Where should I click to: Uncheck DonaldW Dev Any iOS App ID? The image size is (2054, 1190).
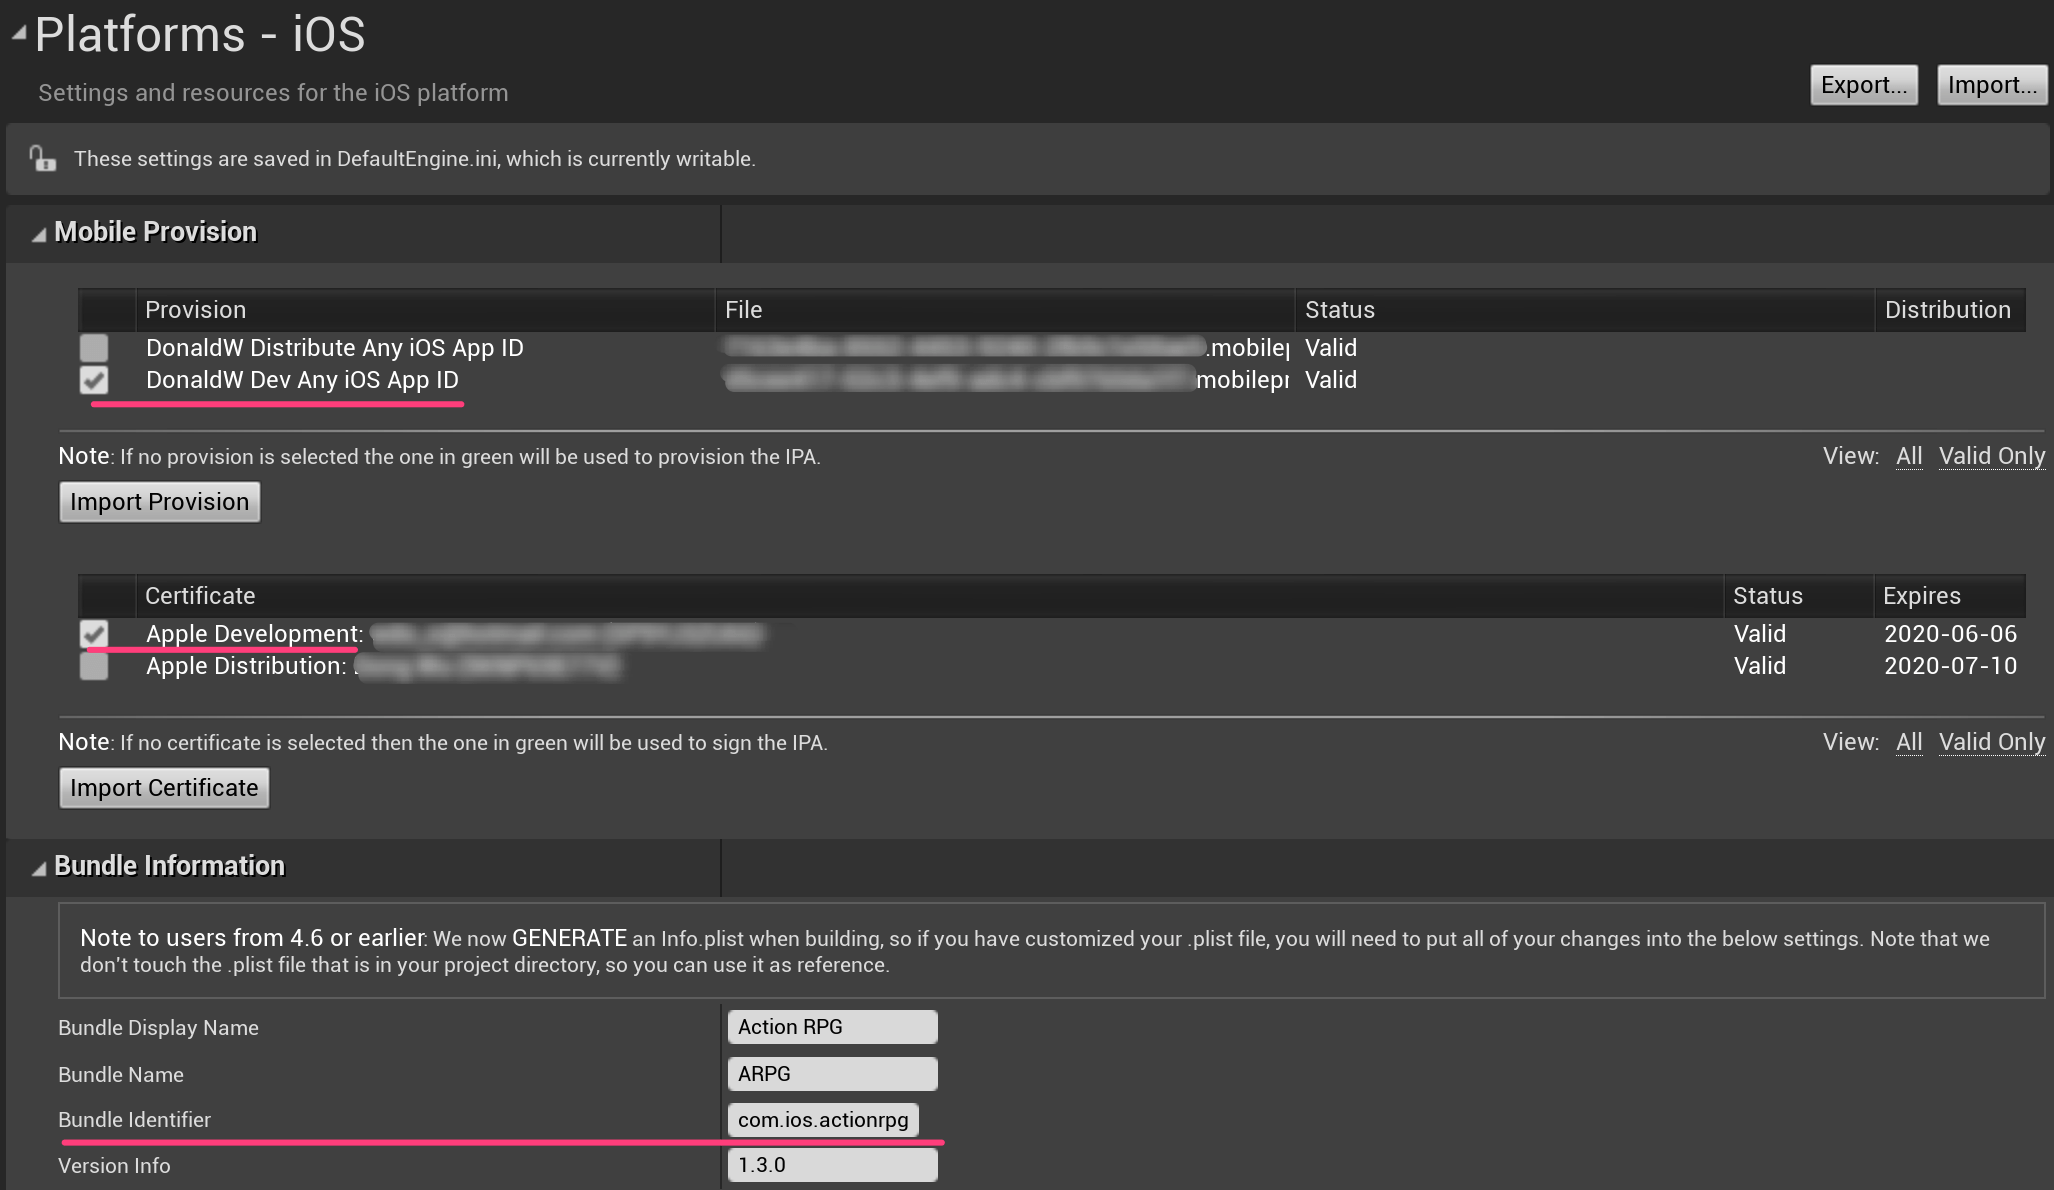[x=94, y=380]
